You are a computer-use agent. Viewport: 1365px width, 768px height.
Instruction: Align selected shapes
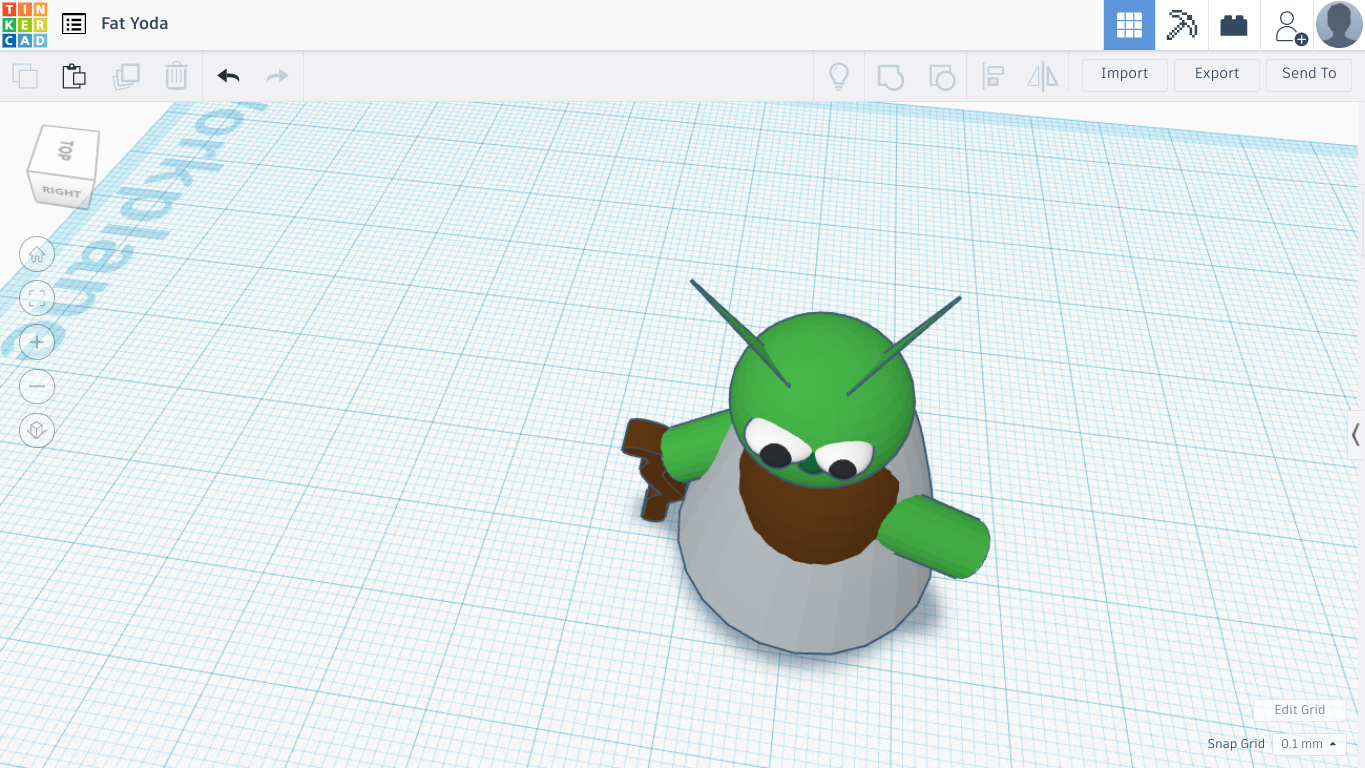(993, 76)
